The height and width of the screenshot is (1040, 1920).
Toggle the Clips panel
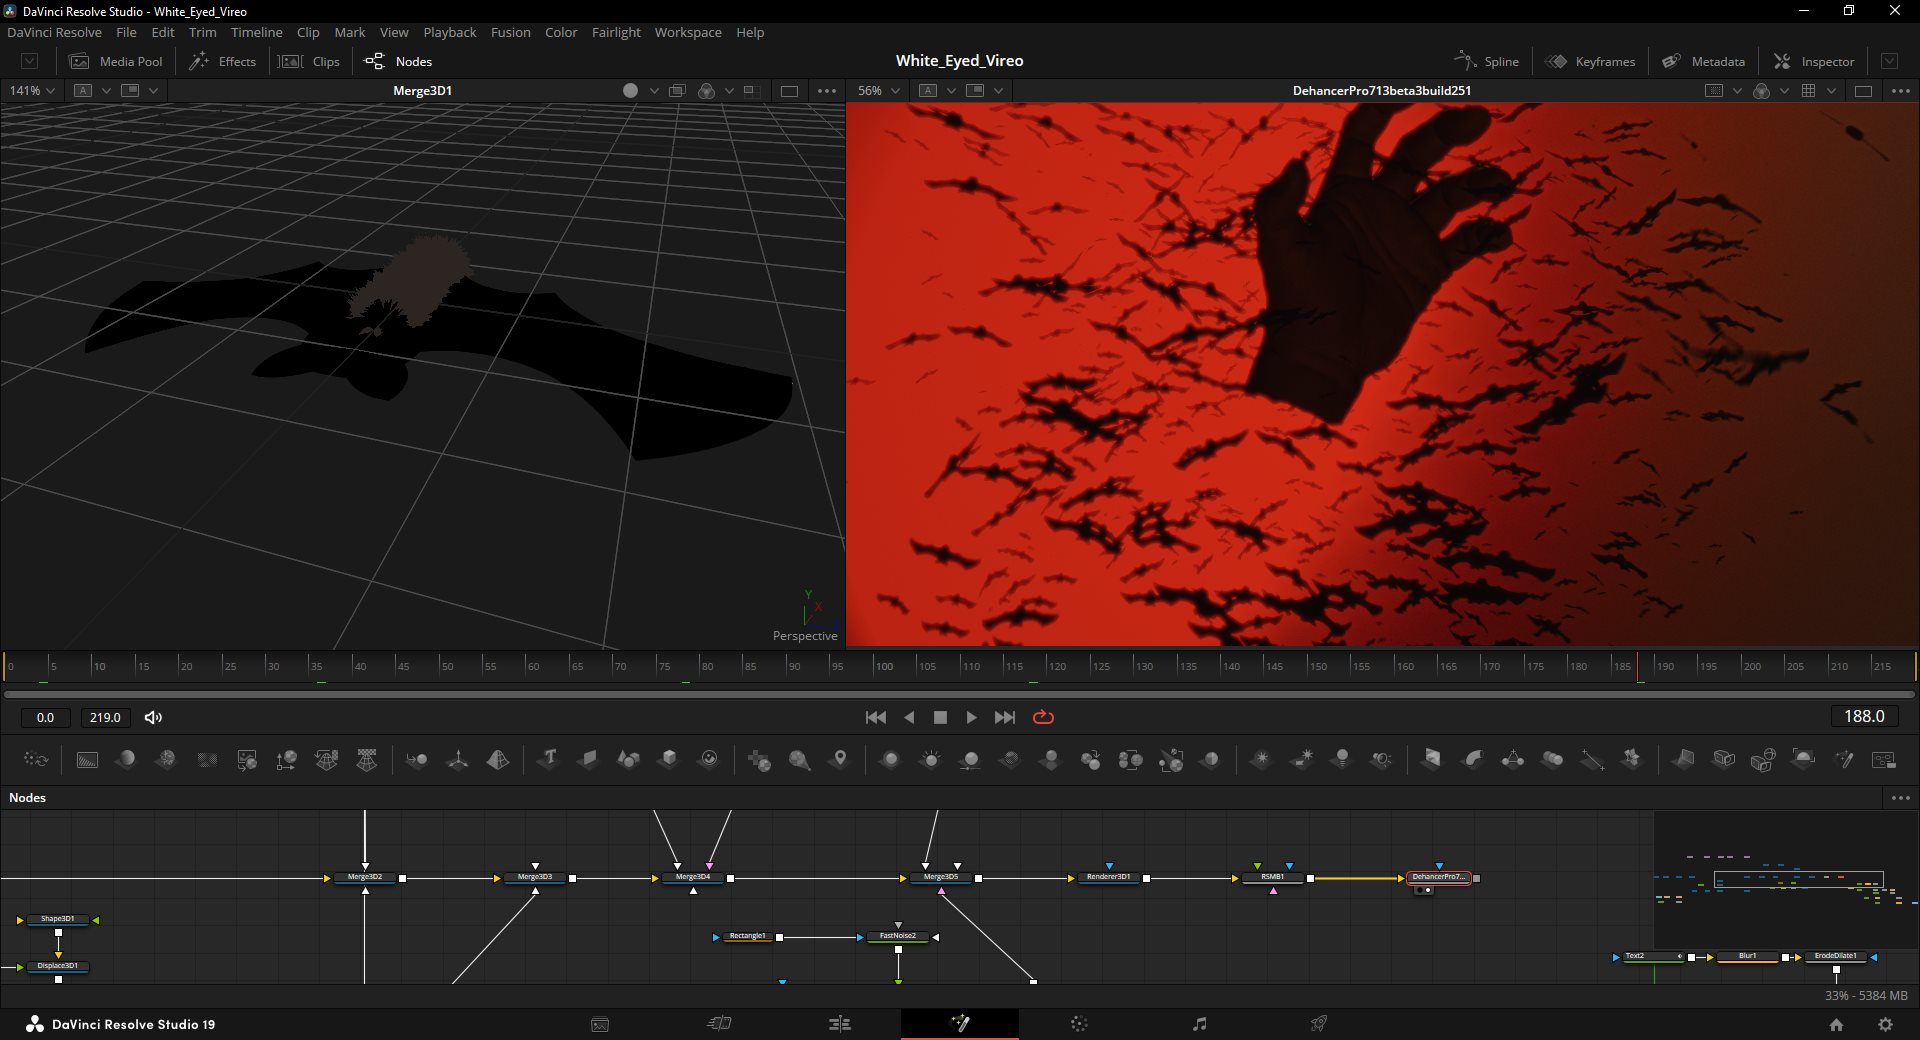(309, 61)
